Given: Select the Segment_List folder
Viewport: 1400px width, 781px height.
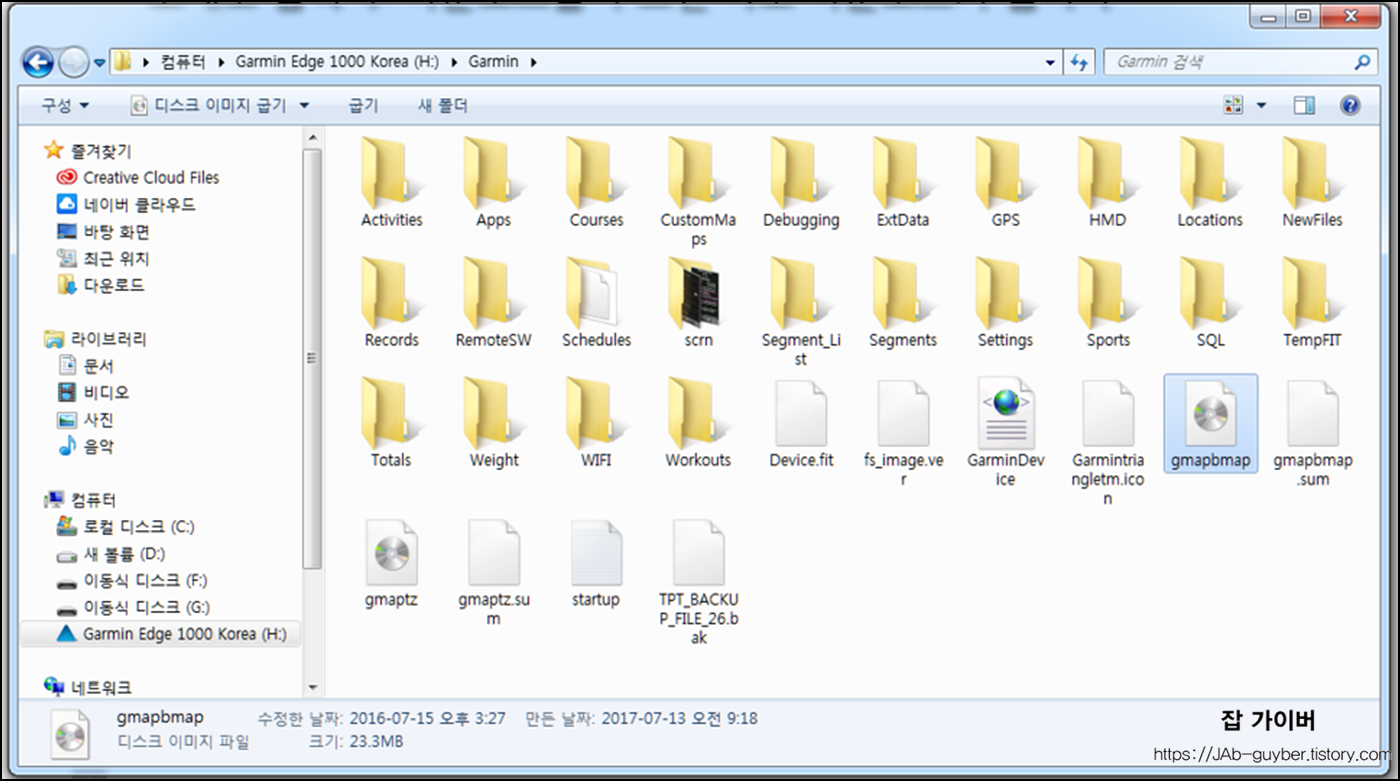Looking at the screenshot, I should pos(801,312).
